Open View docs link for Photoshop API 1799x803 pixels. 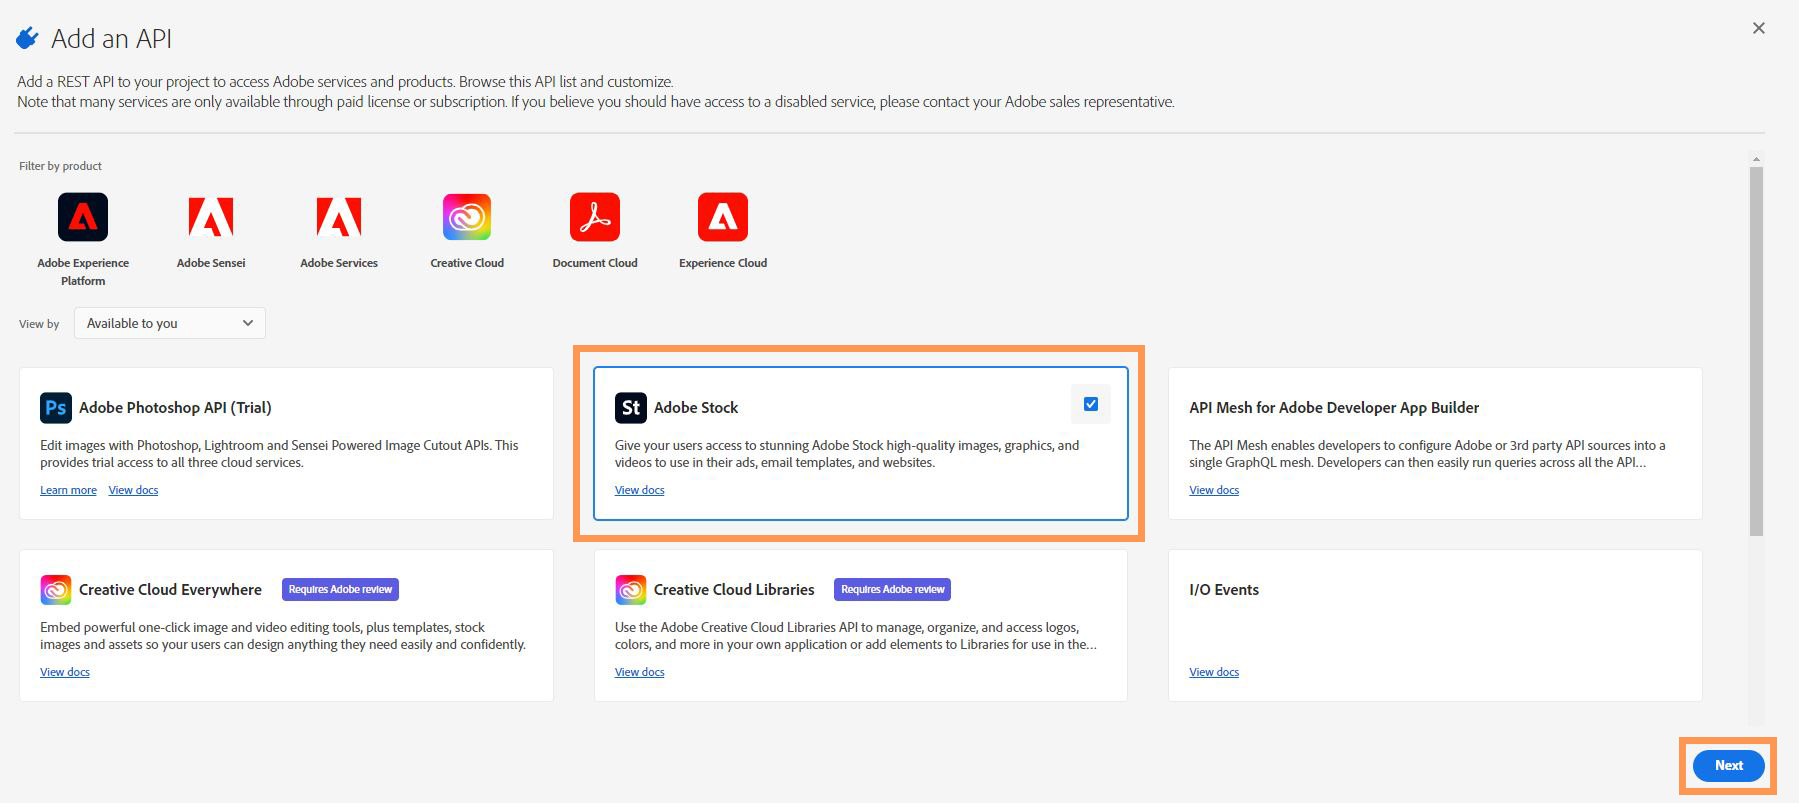pos(133,490)
